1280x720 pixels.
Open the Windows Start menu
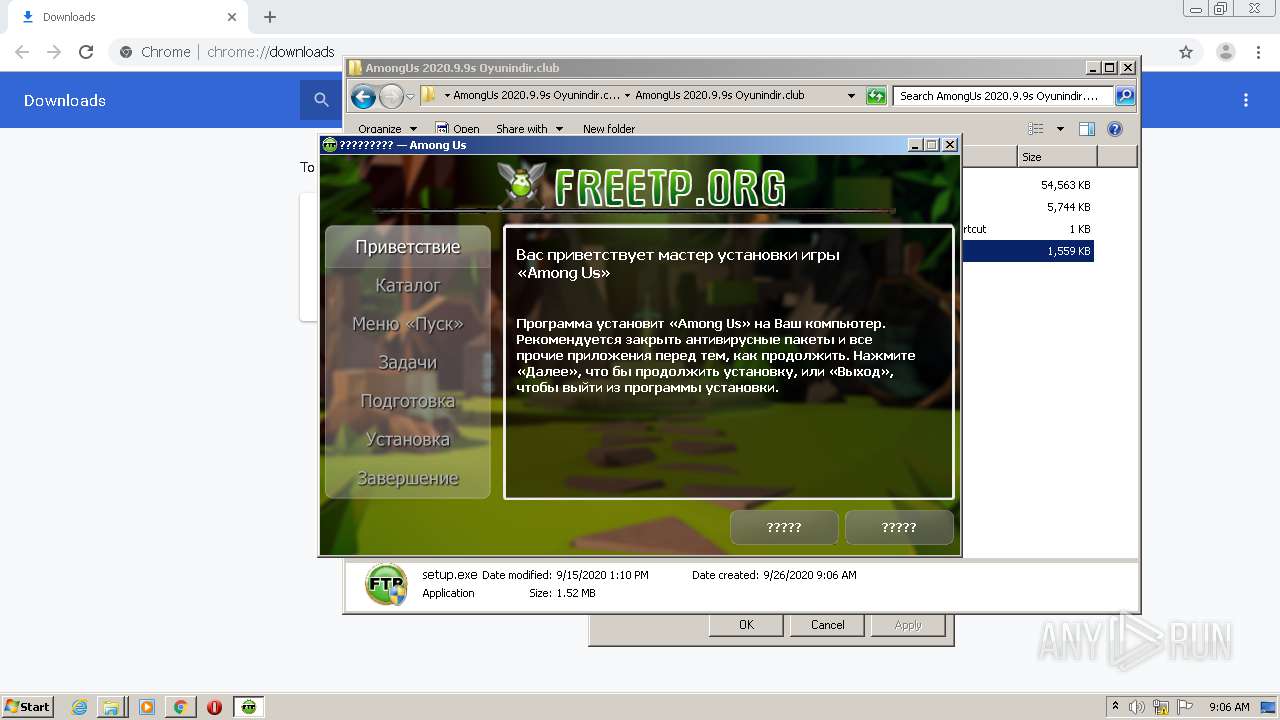point(28,706)
